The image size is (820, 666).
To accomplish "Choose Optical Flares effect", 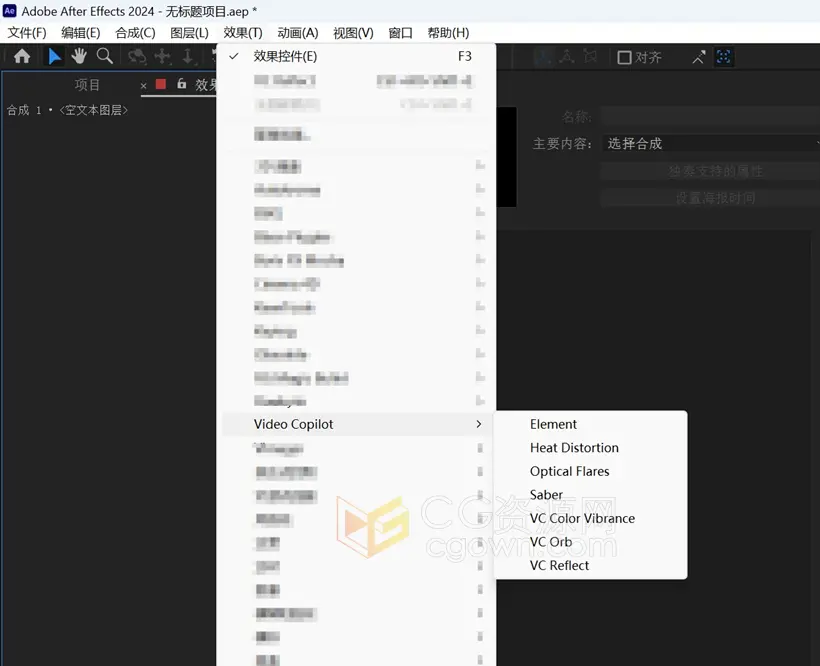I will pos(570,471).
